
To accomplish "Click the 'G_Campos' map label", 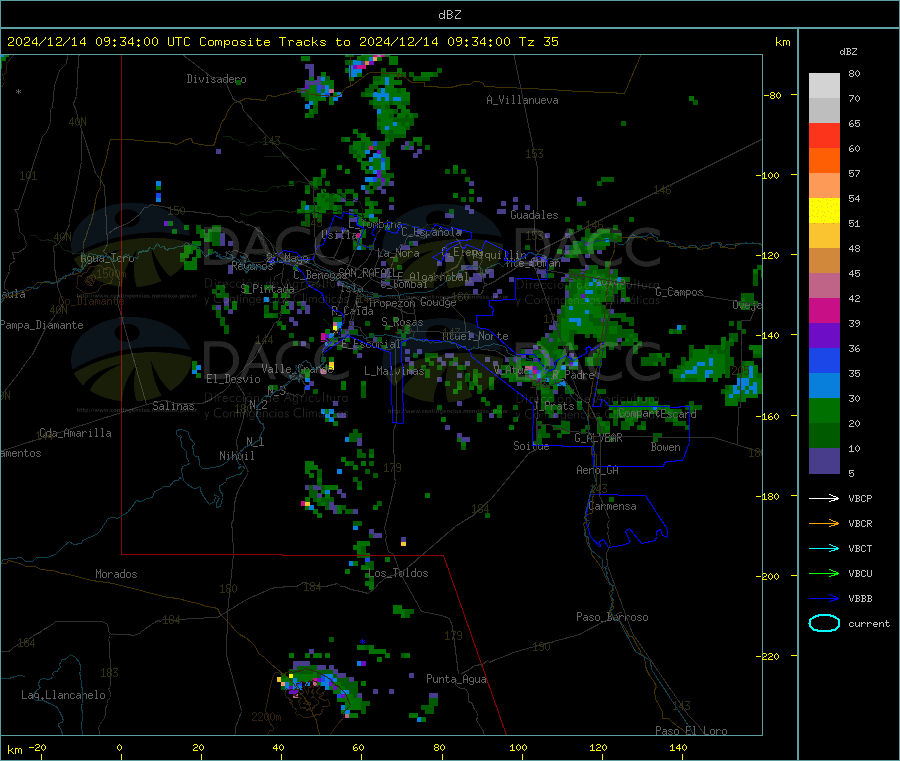I will (680, 292).
